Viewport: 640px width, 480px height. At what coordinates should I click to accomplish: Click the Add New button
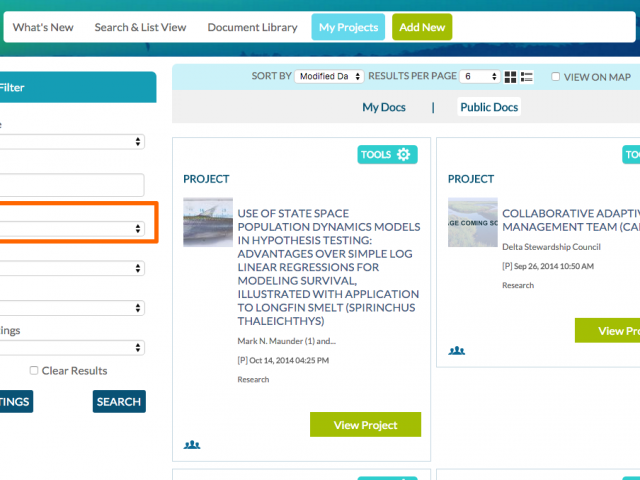coord(422,27)
